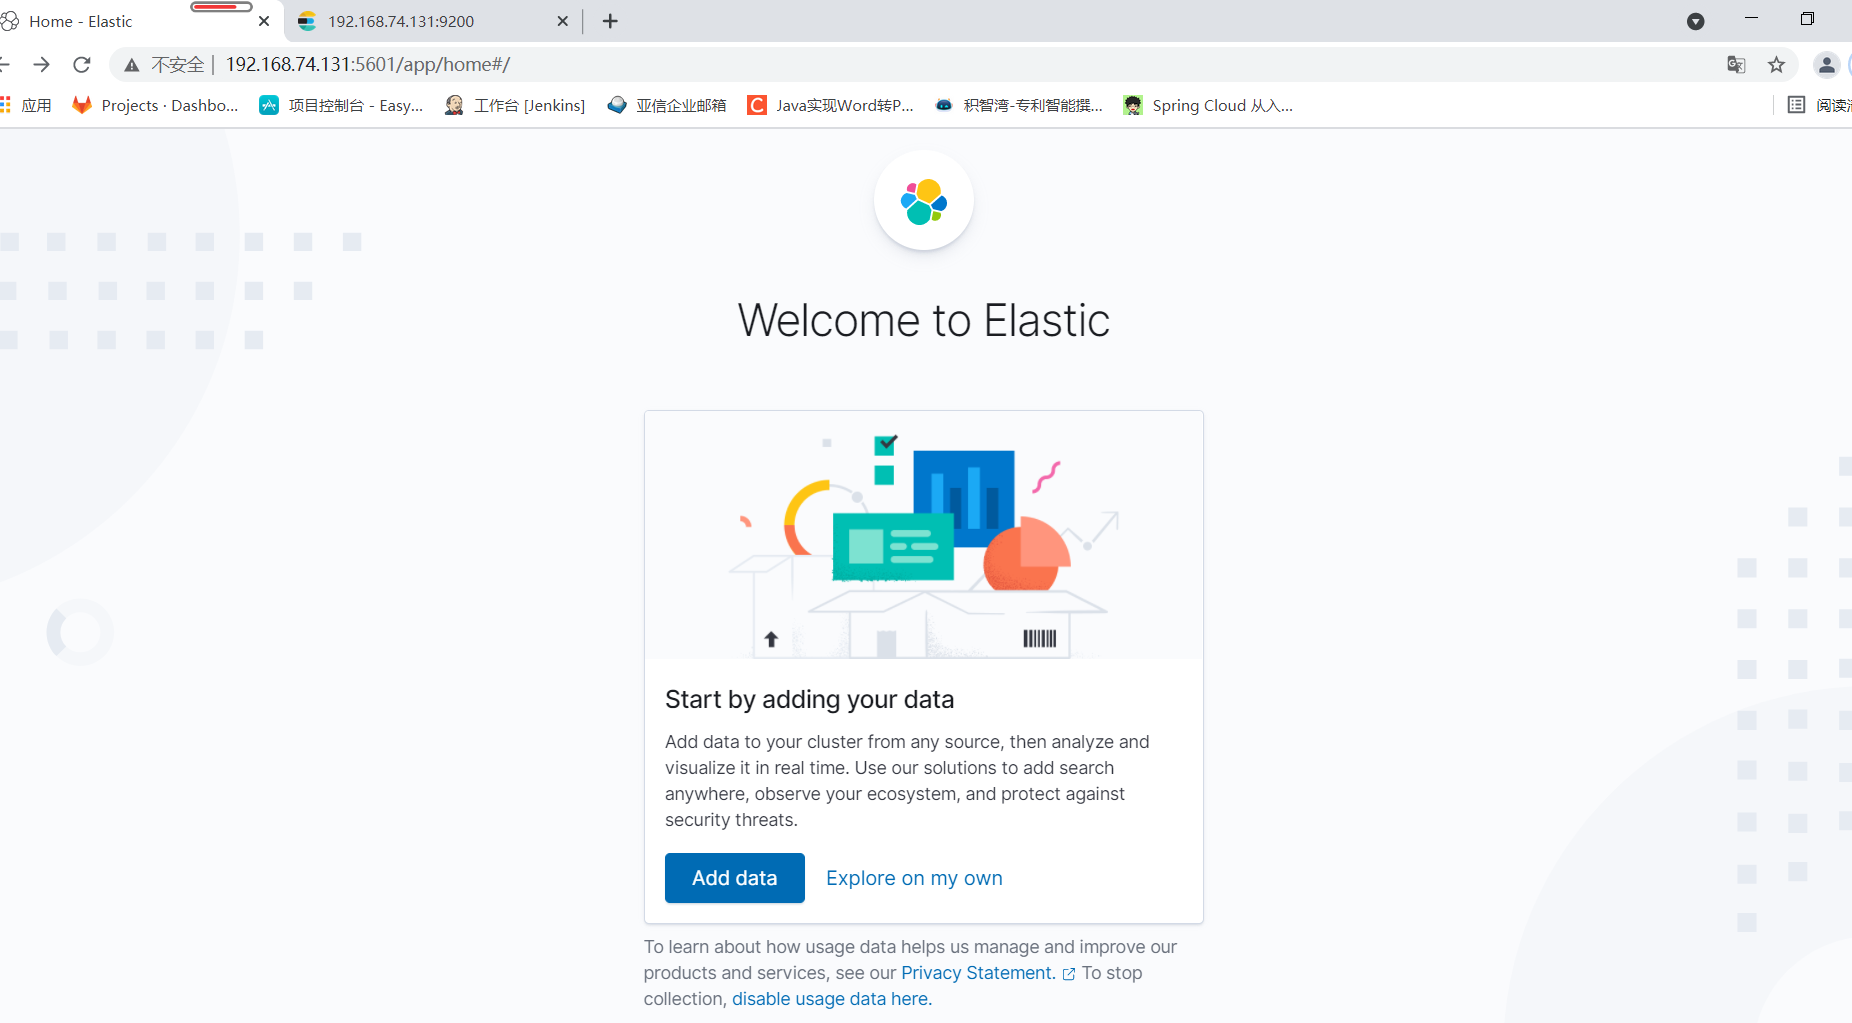
Task: Click the Start by adding your data heading
Action: (810, 699)
